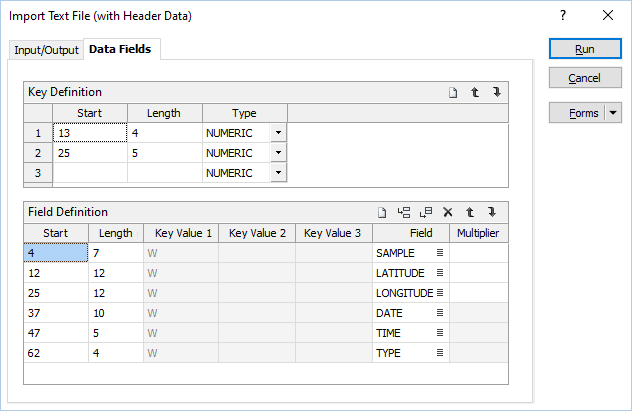This screenshot has width=640, height=416.
Task: Edit the Start 25 of the LONGITUDE row
Action: tap(56, 293)
